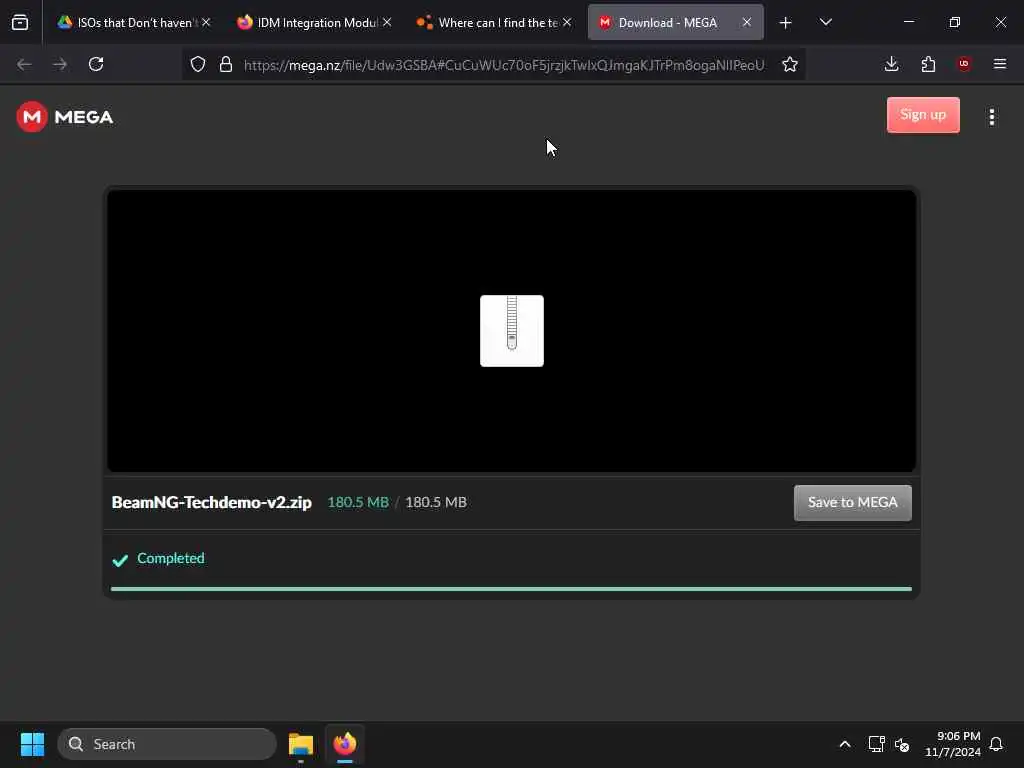Close the IDM Integration Module tab

(387, 22)
